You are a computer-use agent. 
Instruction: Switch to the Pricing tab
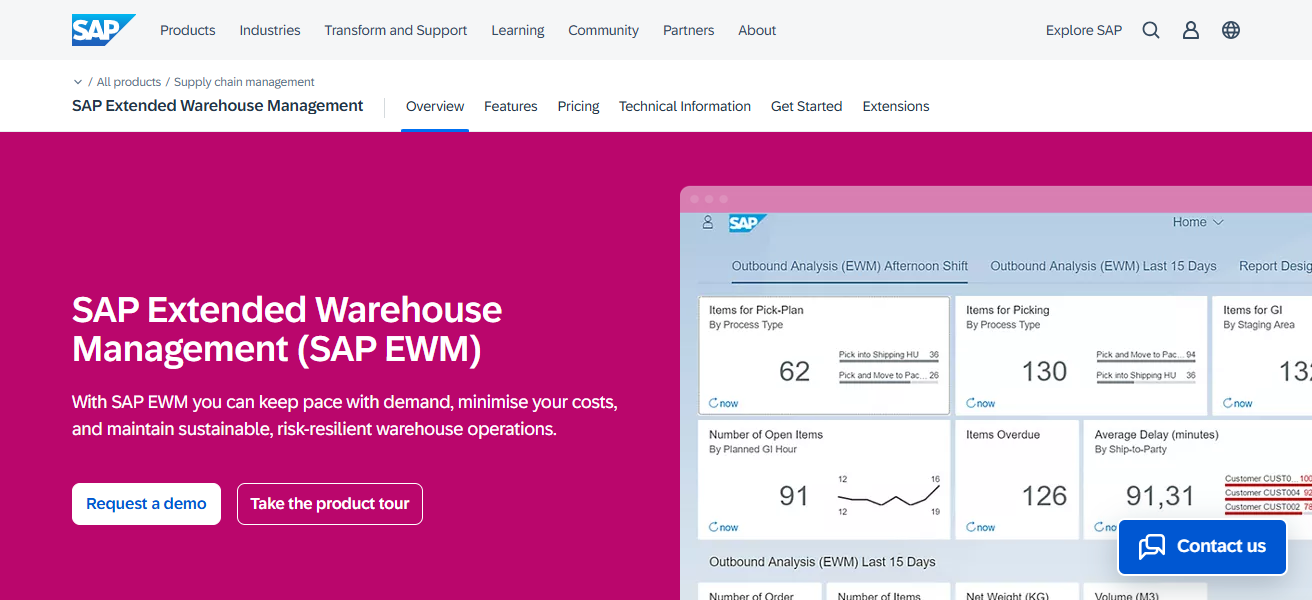coord(579,106)
